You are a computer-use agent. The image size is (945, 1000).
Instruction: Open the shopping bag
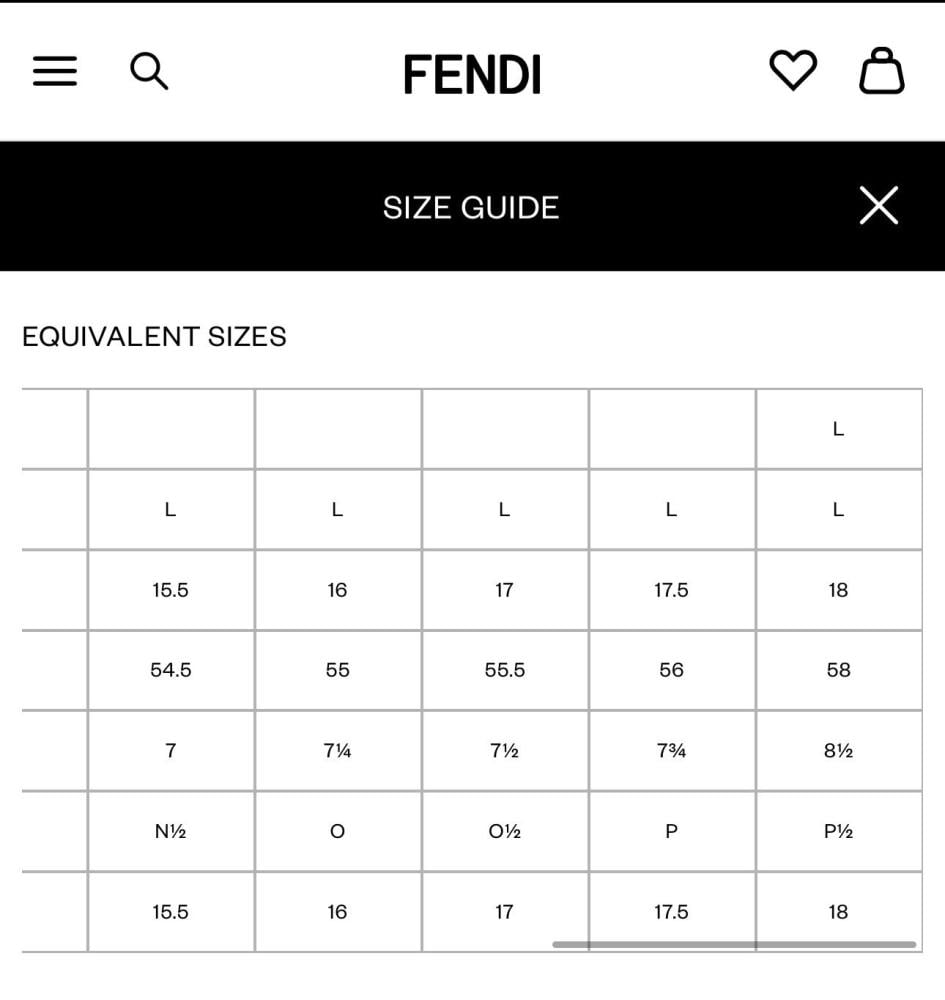881,72
